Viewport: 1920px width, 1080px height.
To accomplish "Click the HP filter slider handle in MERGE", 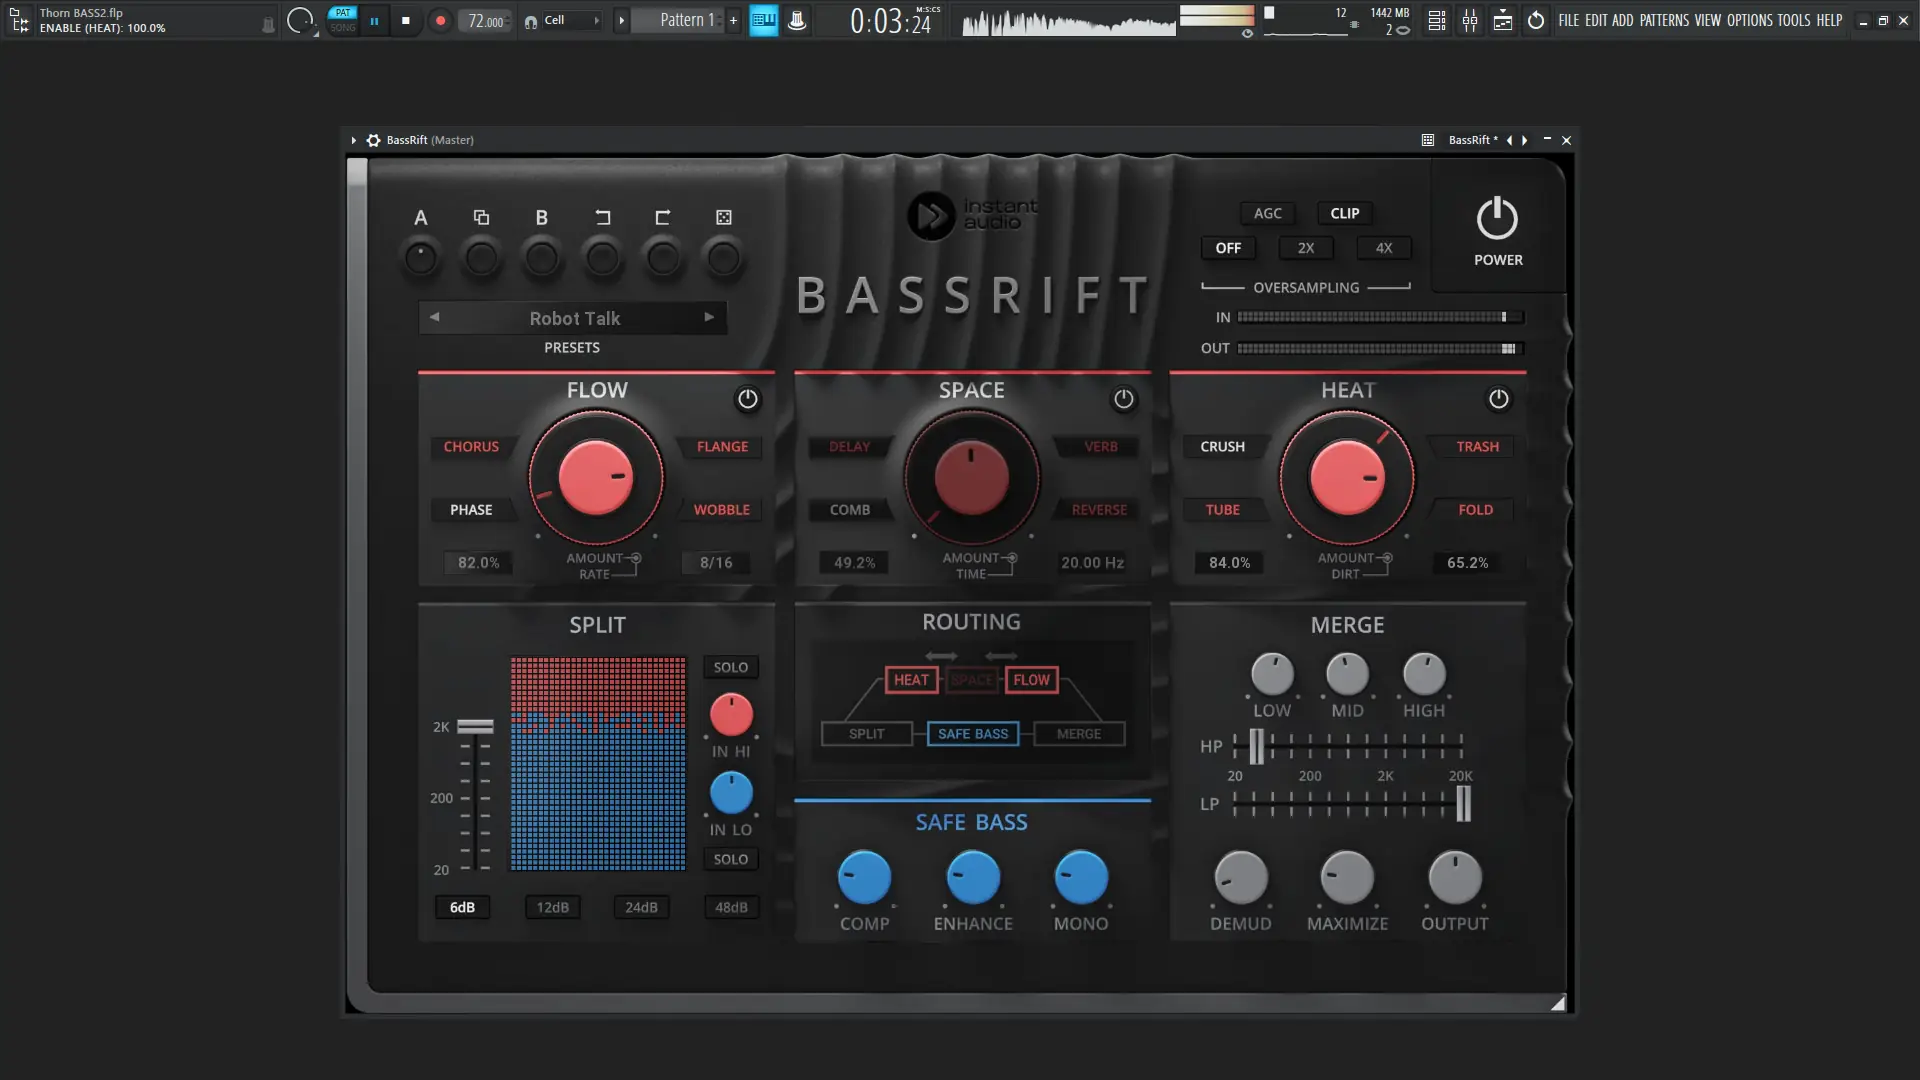I will (1256, 746).
